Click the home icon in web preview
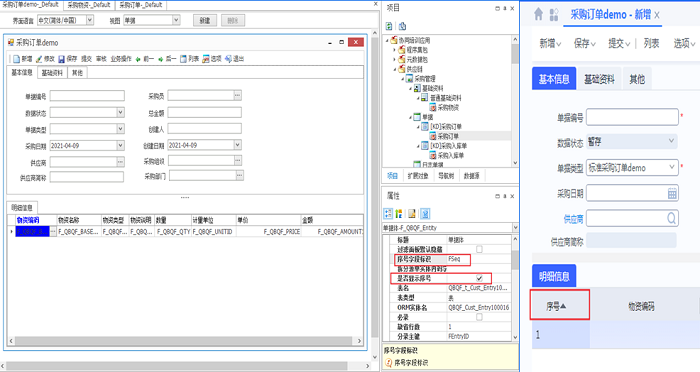The image size is (700, 372). tap(538, 14)
